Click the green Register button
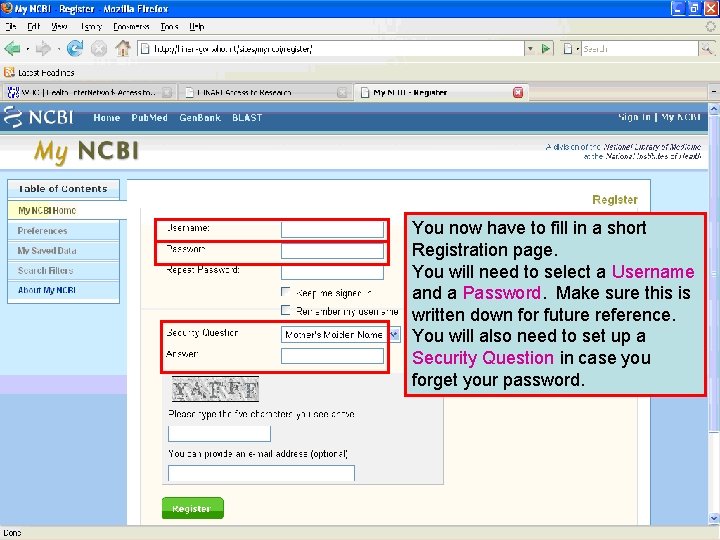Viewport: 720px width, 540px height. pos(193,508)
